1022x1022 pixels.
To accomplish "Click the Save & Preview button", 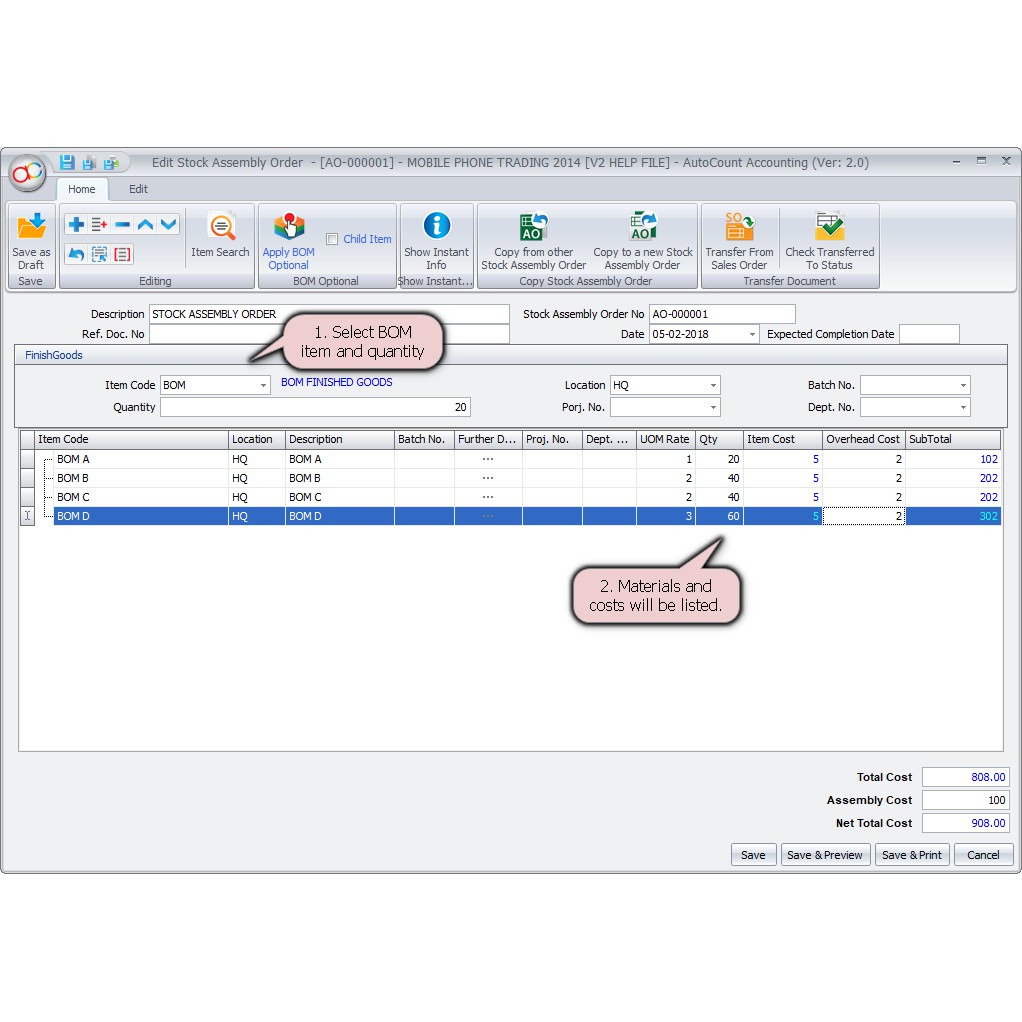I will (824, 855).
